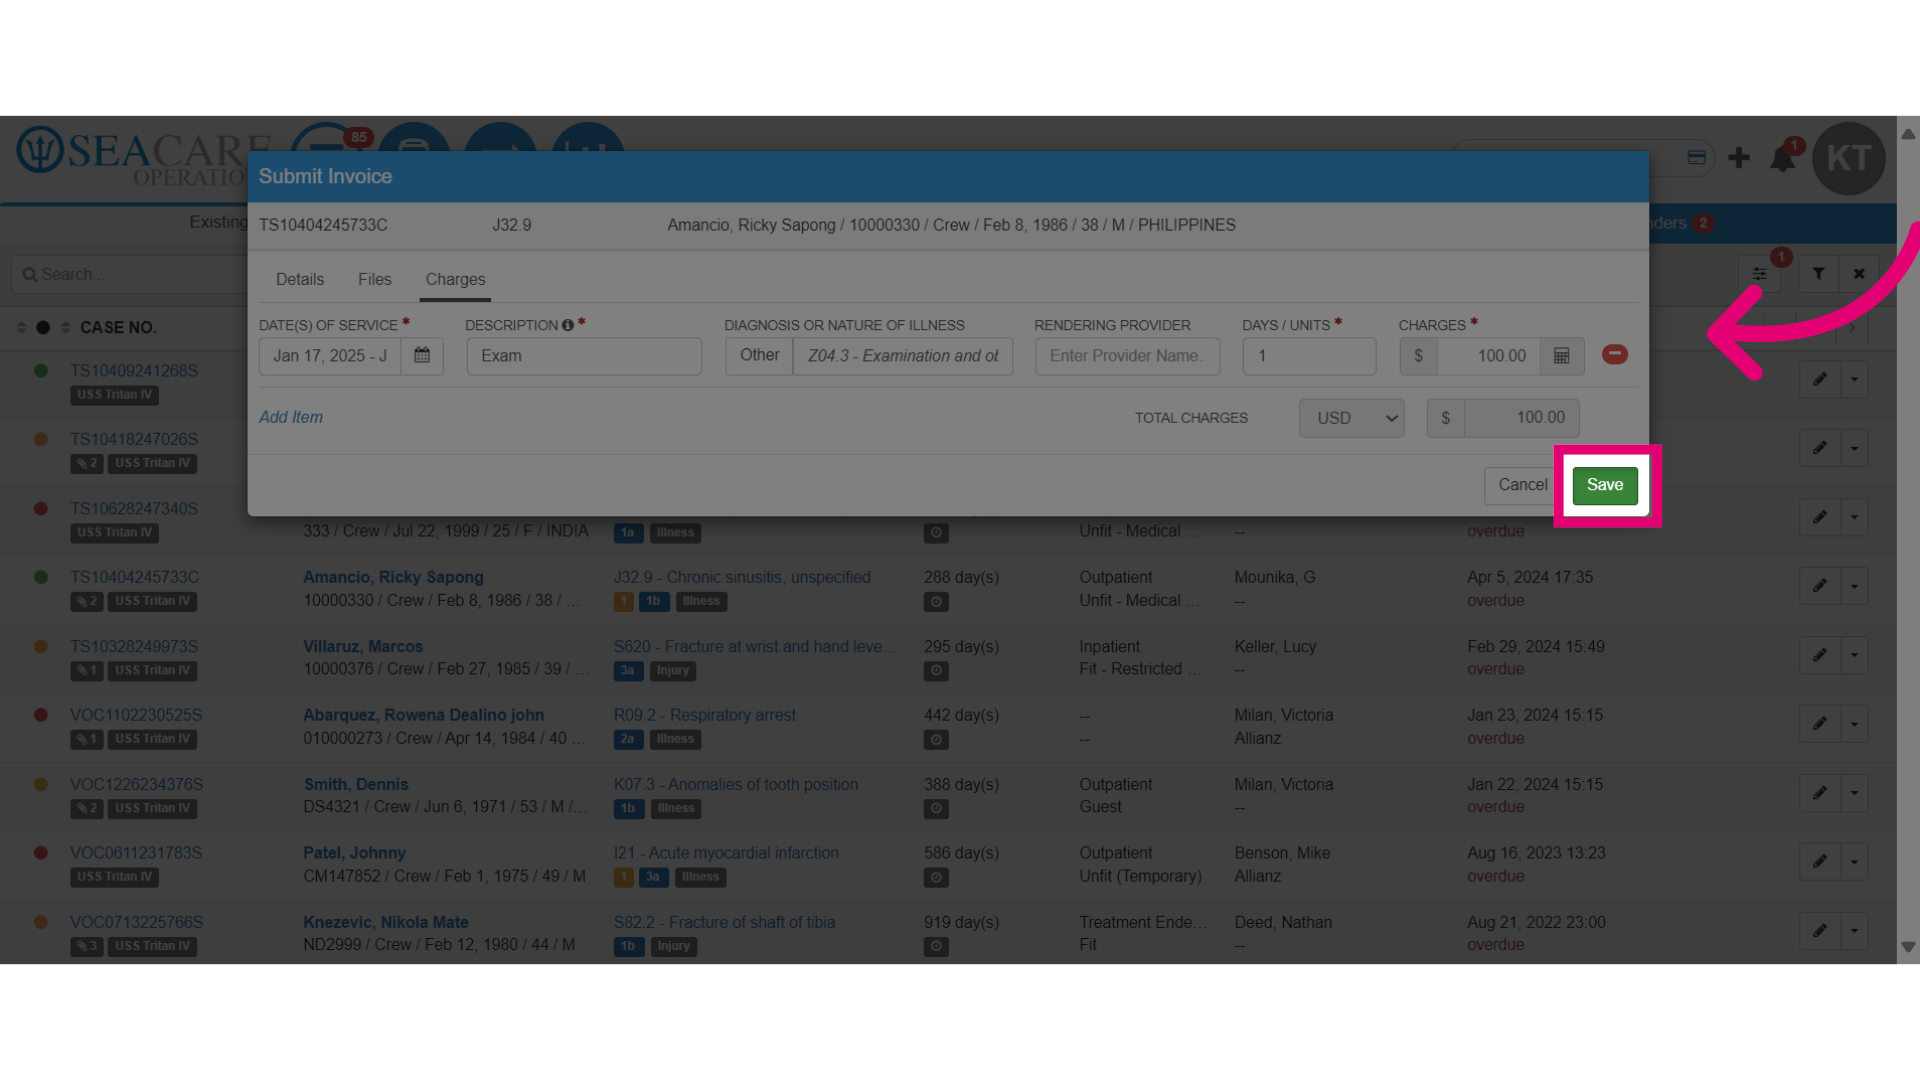Image resolution: width=1920 pixels, height=1080 pixels.
Task: Open patient link Villaruz, Marcos
Action: 363,647
